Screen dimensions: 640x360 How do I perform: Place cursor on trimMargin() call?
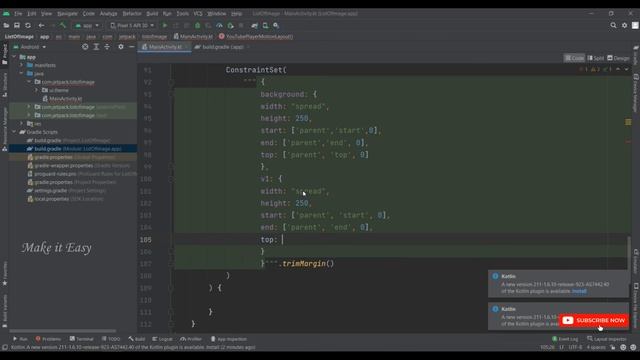(308, 264)
